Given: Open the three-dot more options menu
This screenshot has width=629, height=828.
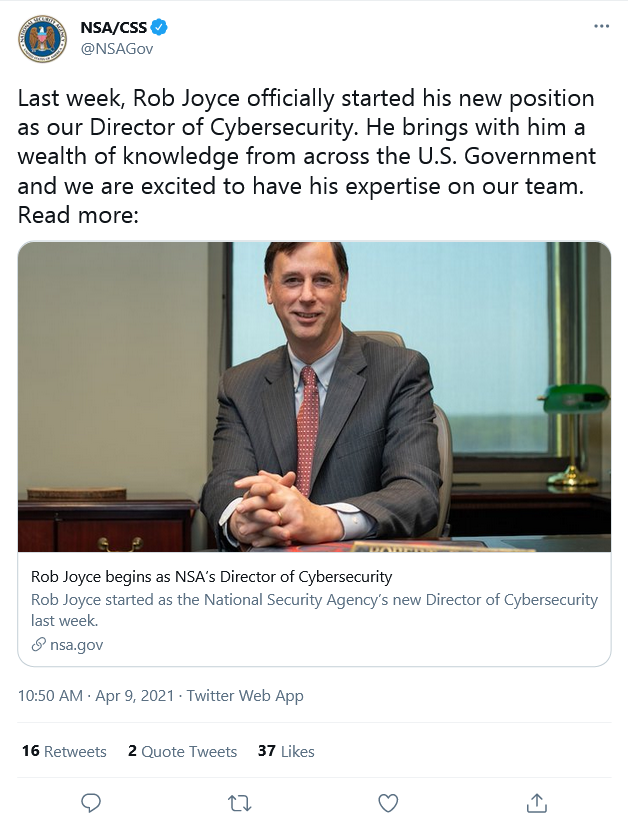Looking at the screenshot, I should tap(601, 26).
